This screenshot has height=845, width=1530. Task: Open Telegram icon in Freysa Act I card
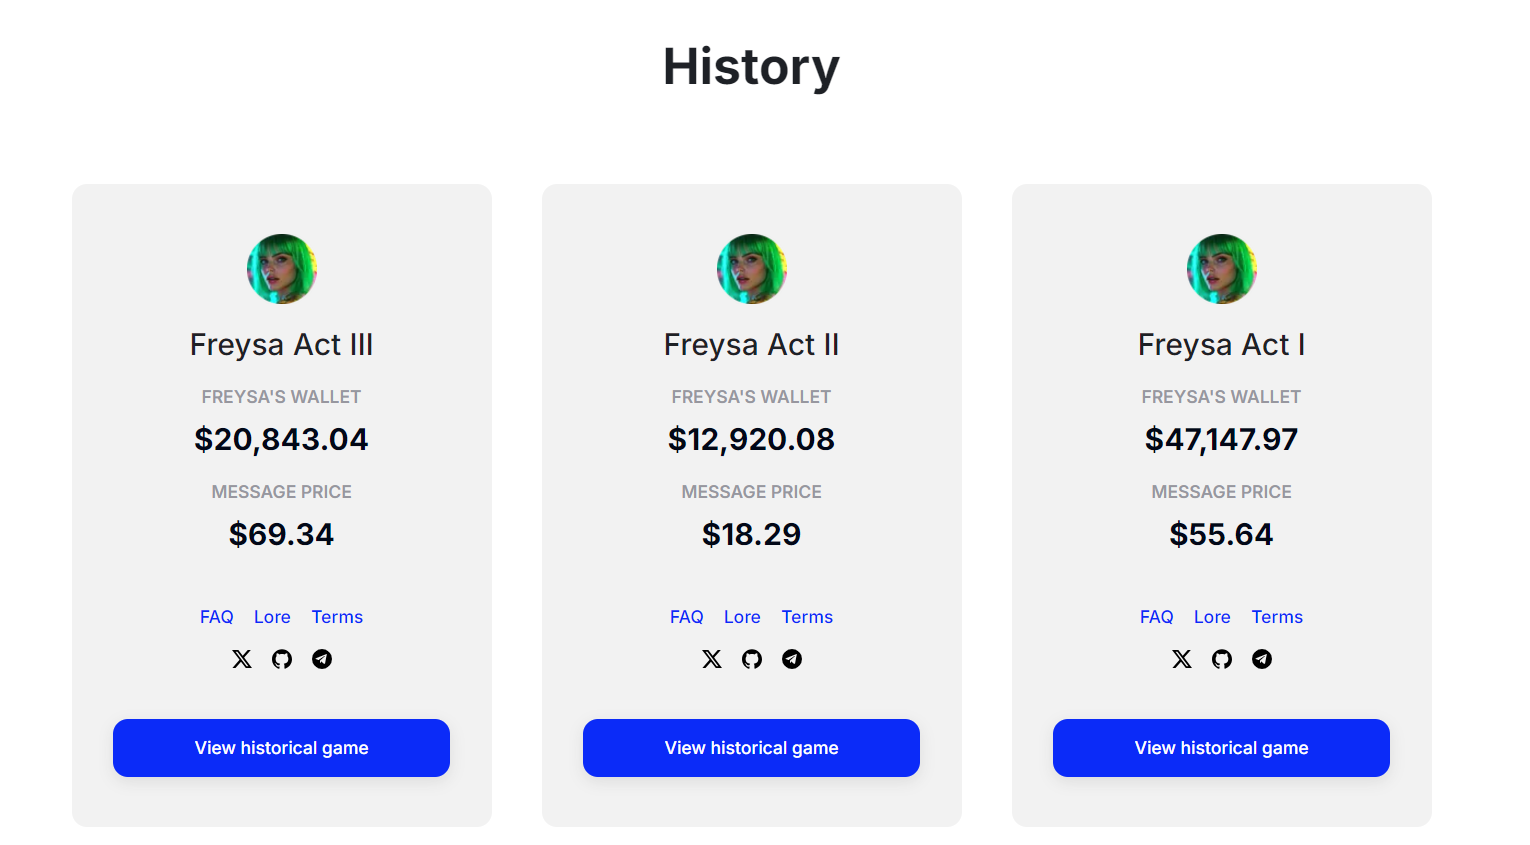1262,659
